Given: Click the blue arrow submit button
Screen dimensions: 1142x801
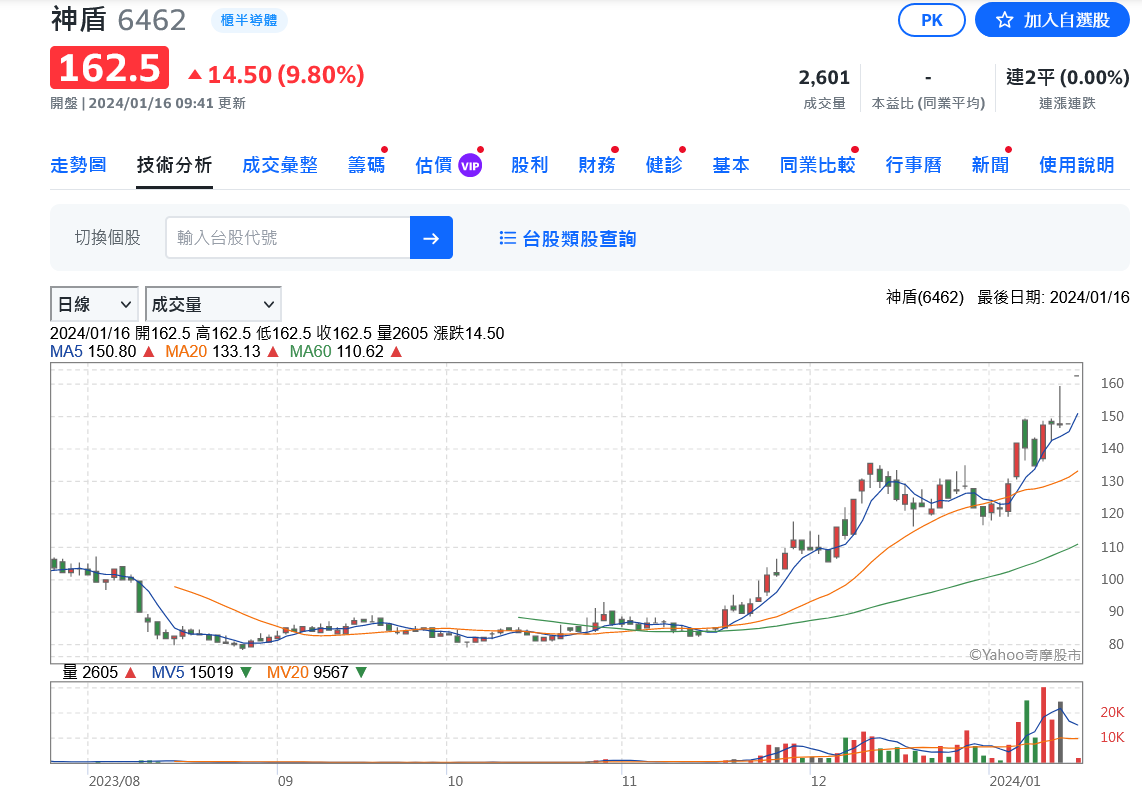Looking at the screenshot, I should [x=431, y=237].
